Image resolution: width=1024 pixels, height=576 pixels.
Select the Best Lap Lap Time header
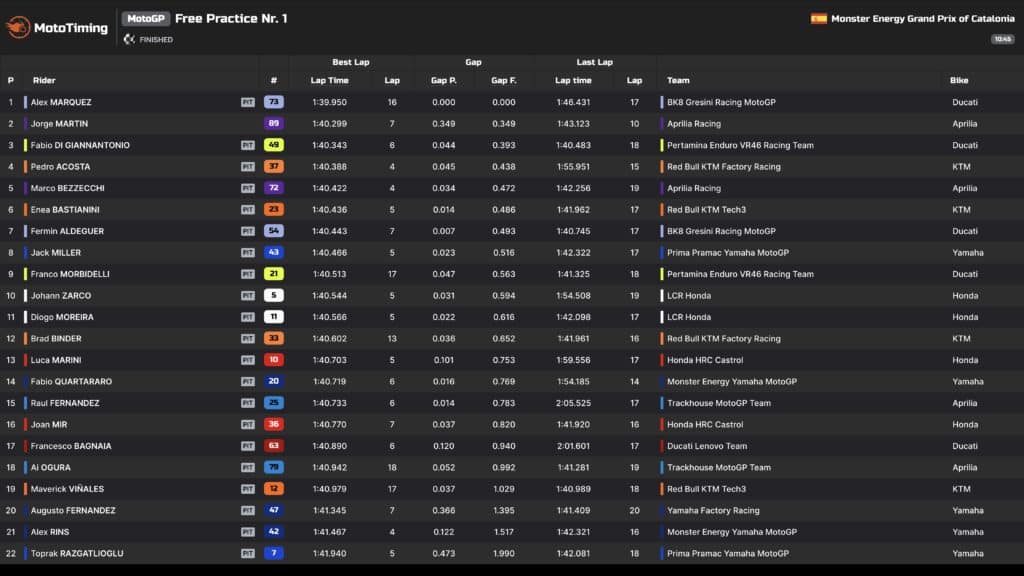coord(329,80)
